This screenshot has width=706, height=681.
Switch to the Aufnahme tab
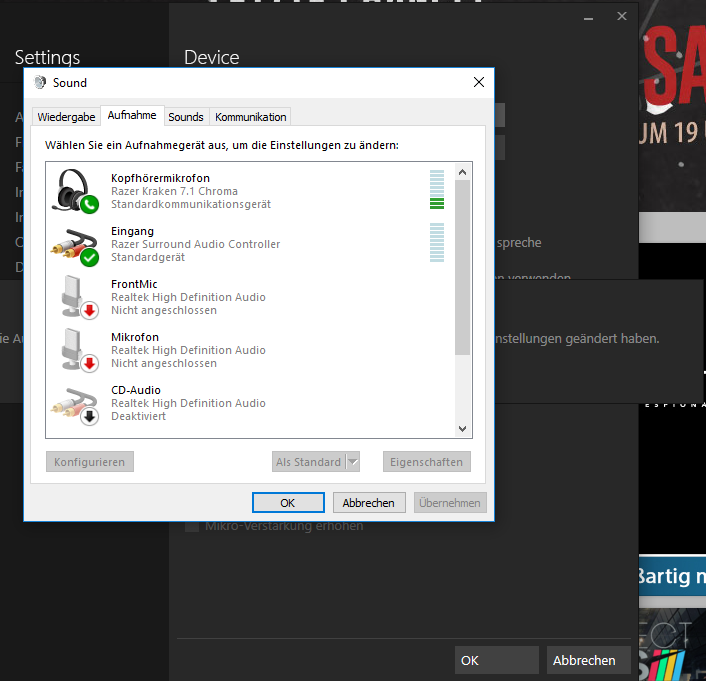pos(132,115)
